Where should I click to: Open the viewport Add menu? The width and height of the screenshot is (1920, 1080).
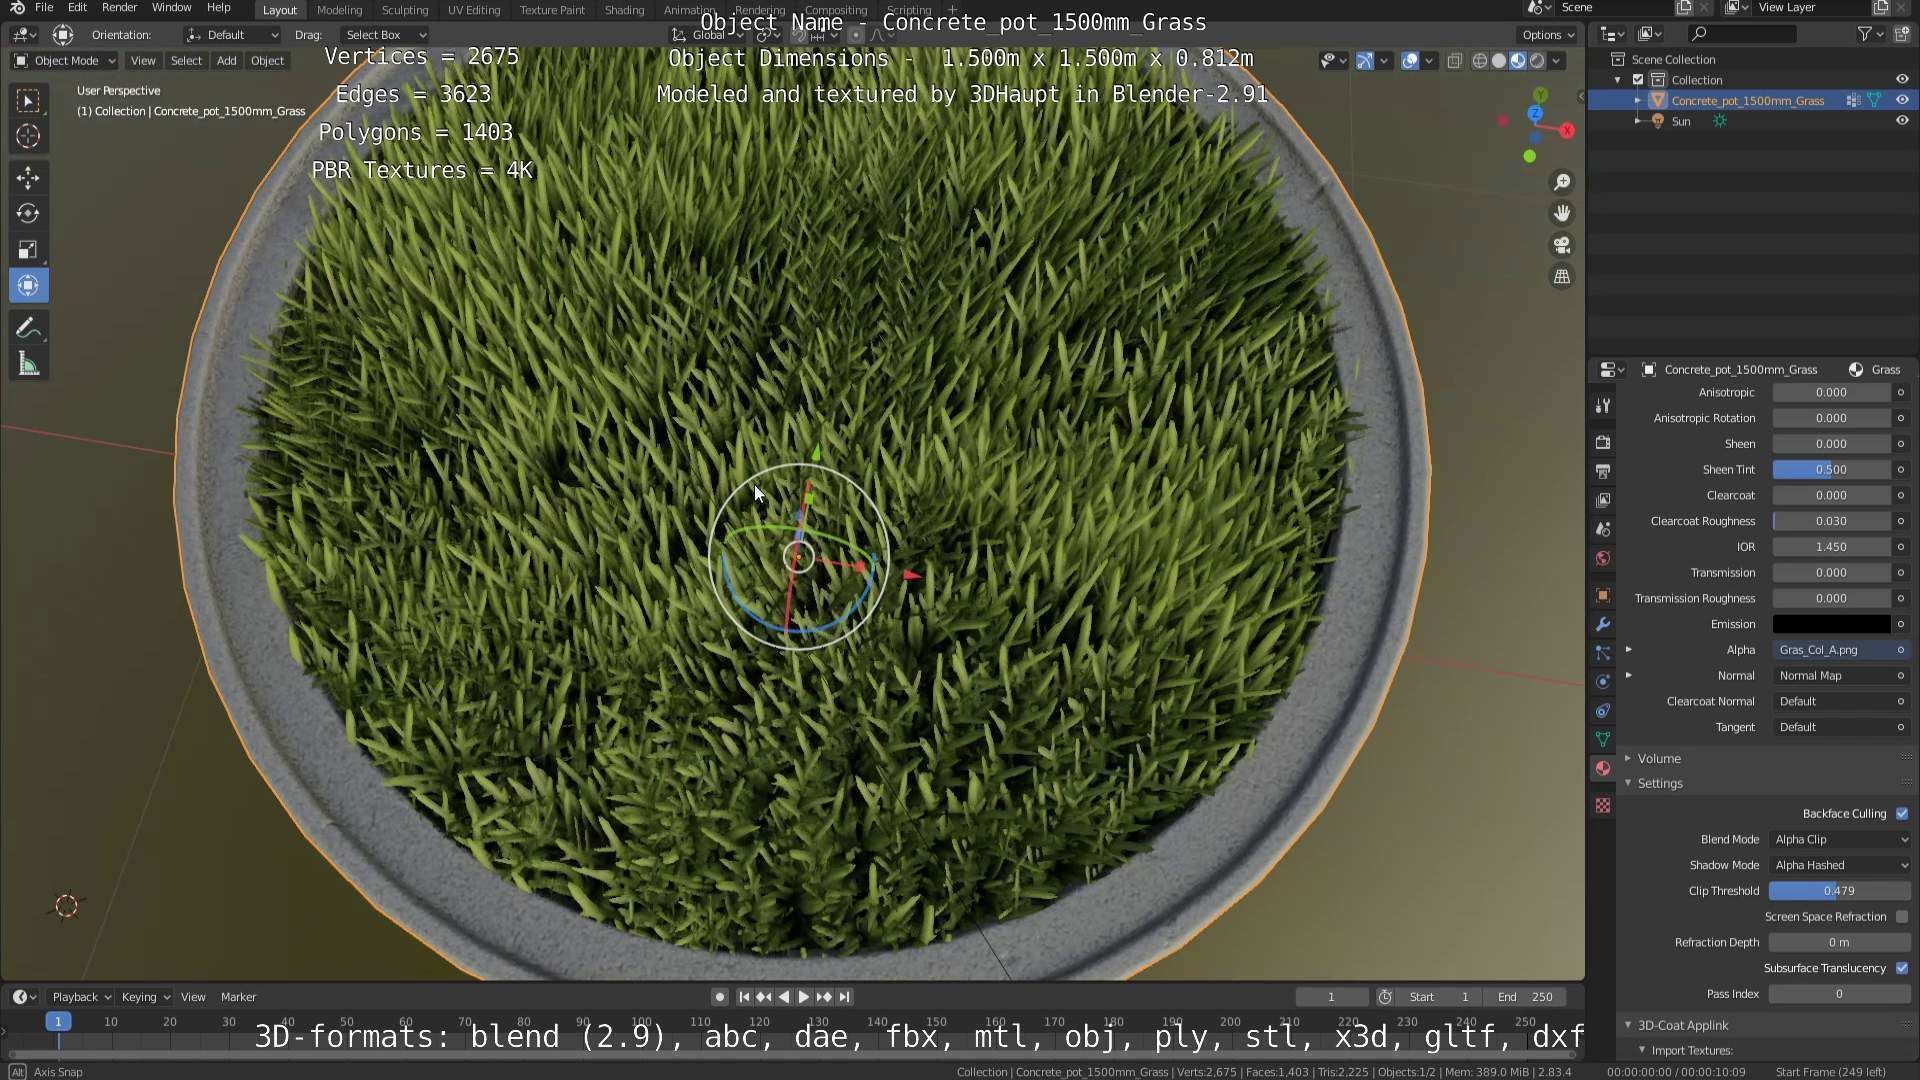click(x=227, y=61)
